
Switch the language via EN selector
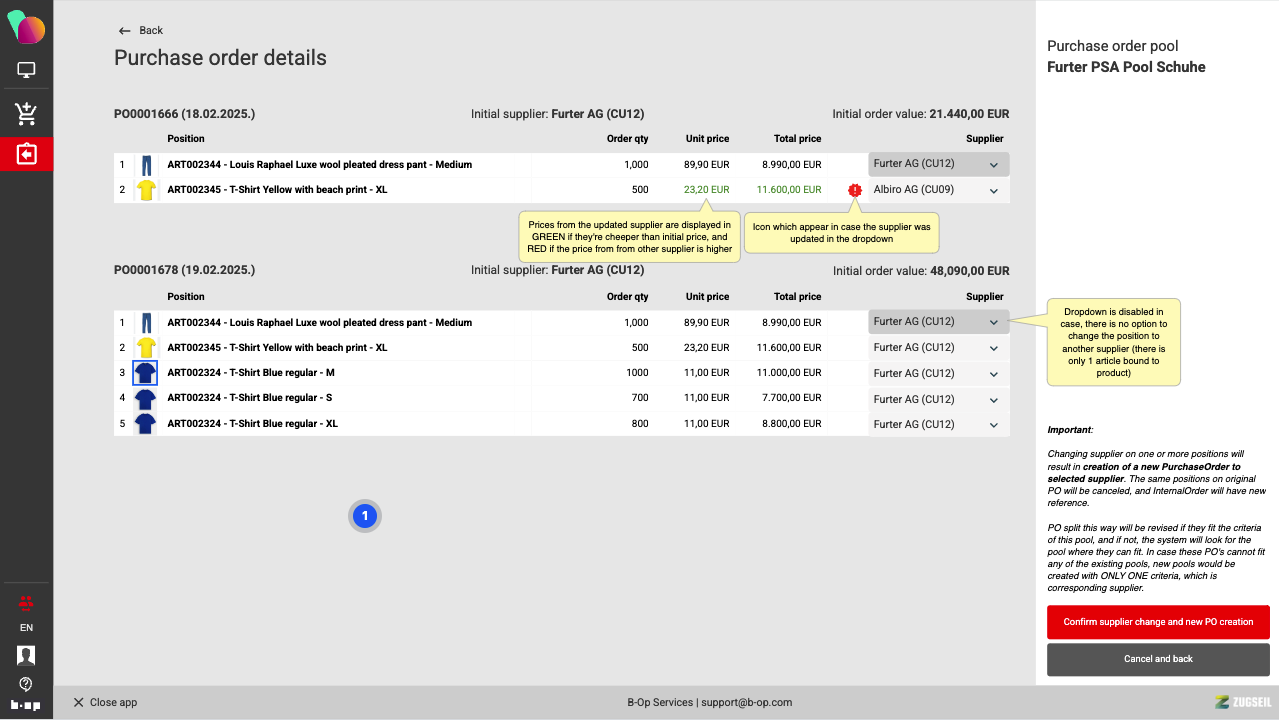26,628
